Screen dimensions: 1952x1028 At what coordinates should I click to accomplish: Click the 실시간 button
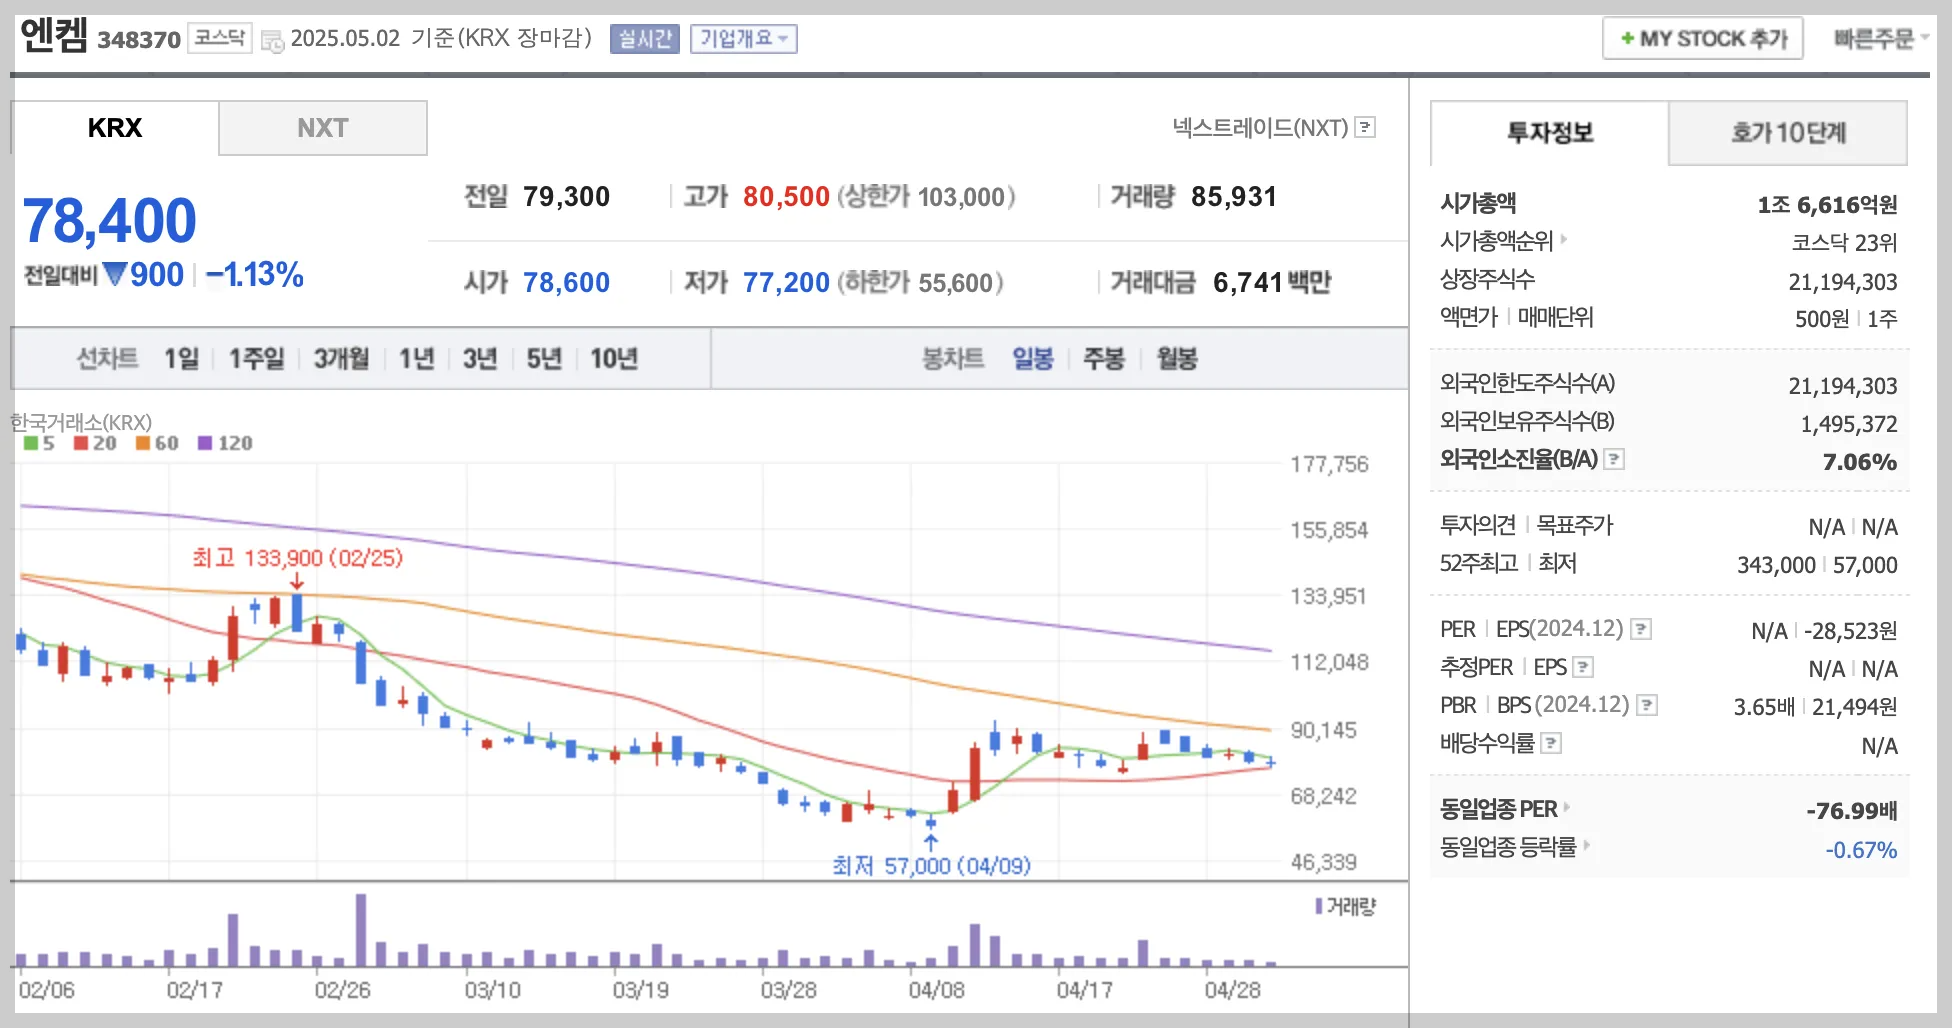[x=645, y=39]
